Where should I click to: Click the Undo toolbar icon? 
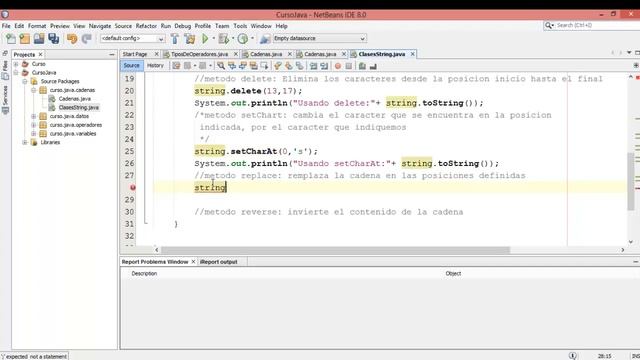tap(72, 39)
